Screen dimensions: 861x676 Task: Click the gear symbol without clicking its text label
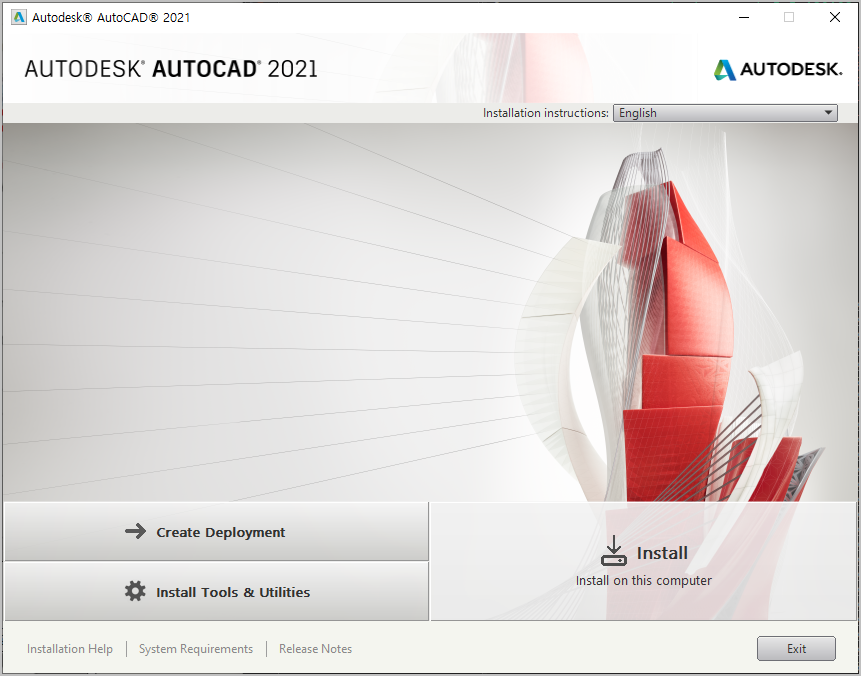(x=136, y=591)
